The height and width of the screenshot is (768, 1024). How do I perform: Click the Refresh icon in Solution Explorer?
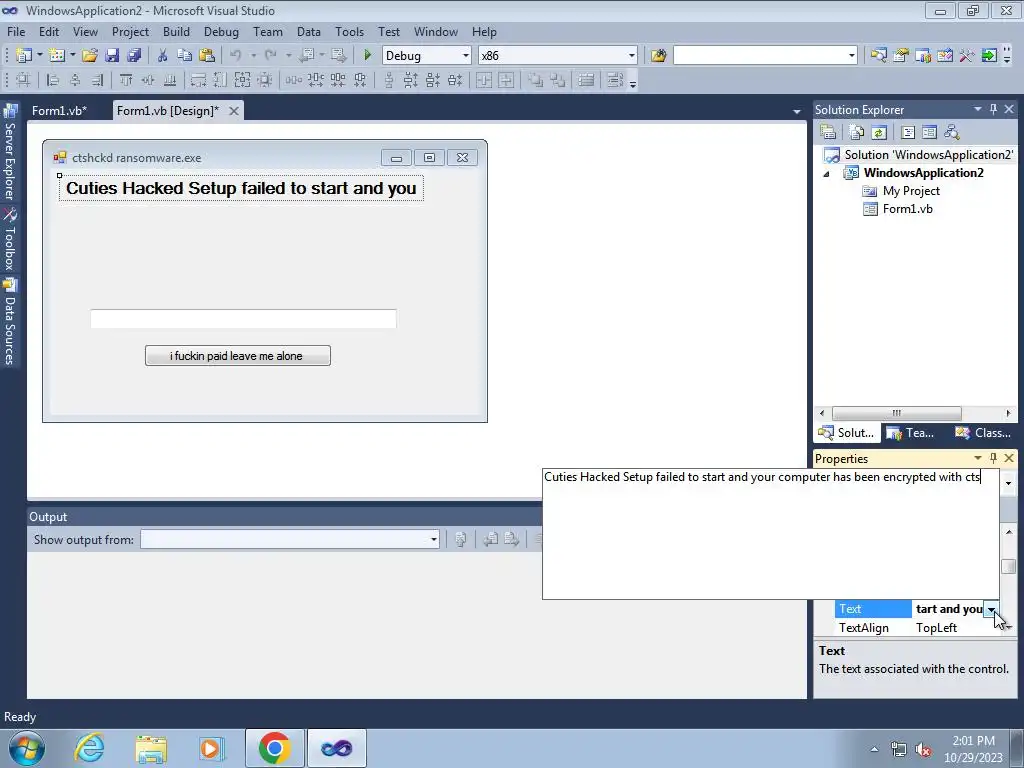pos(879,133)
